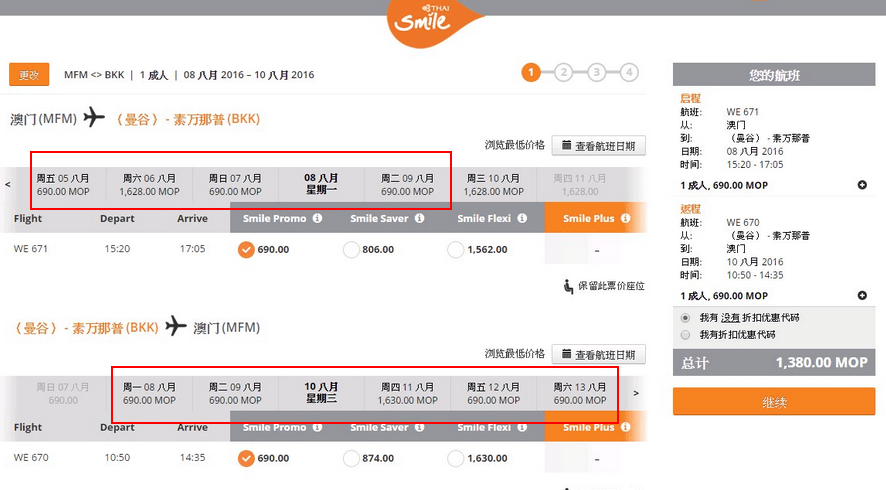Choose 我有折扣优惠代码 option
This screenshot has height=490, width=886.
pyautogui.click(x=685, y=335)
